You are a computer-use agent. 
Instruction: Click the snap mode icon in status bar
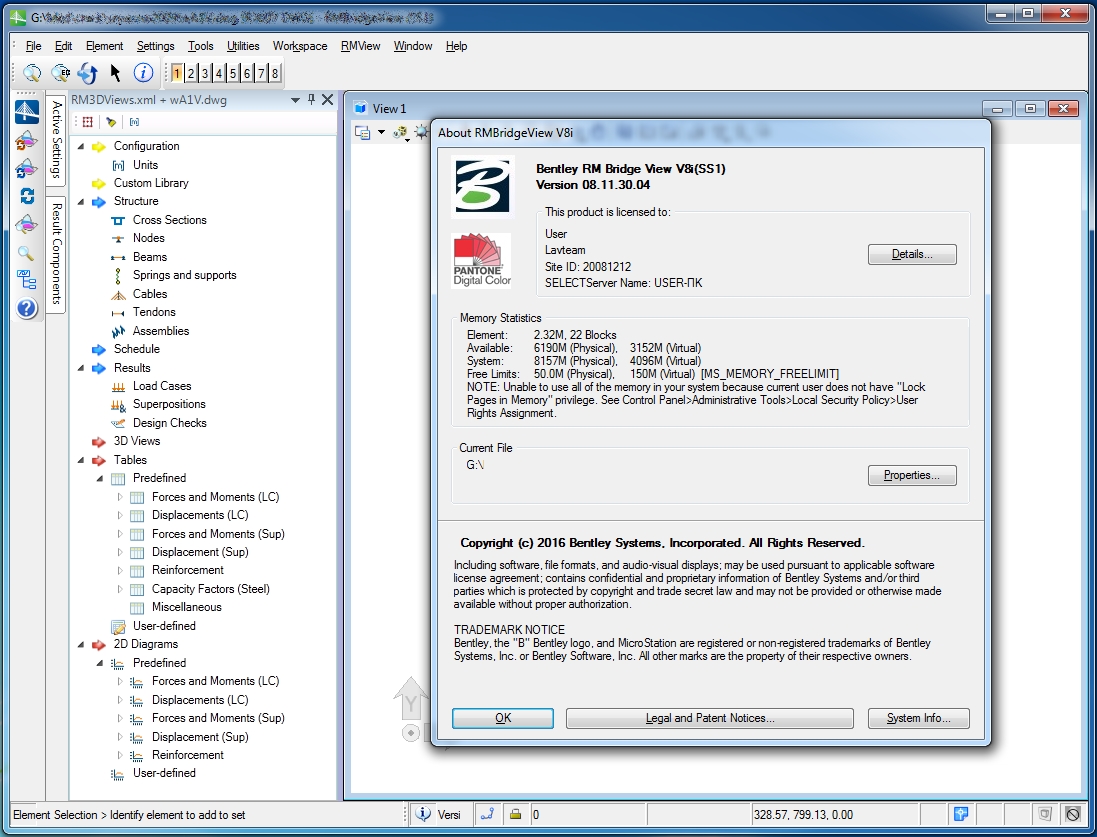pos(488,814)
